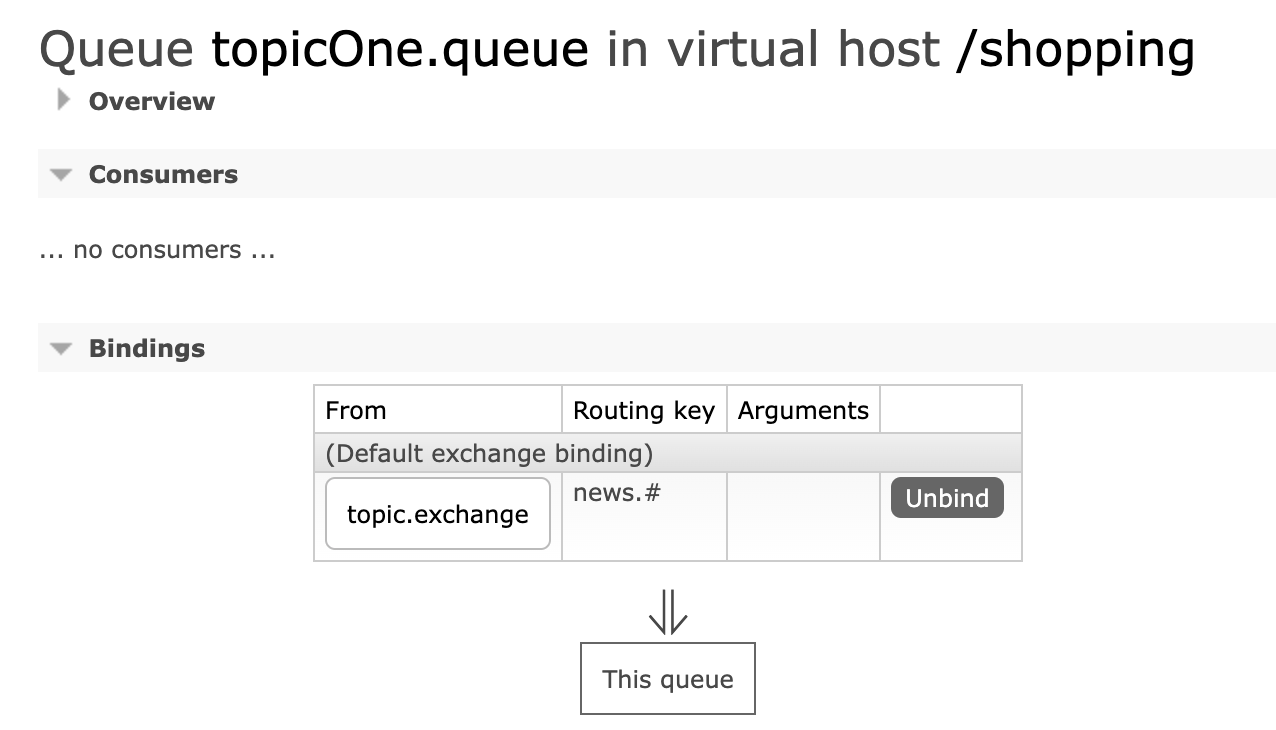Click the Routing key column header

tap(644, 410)
